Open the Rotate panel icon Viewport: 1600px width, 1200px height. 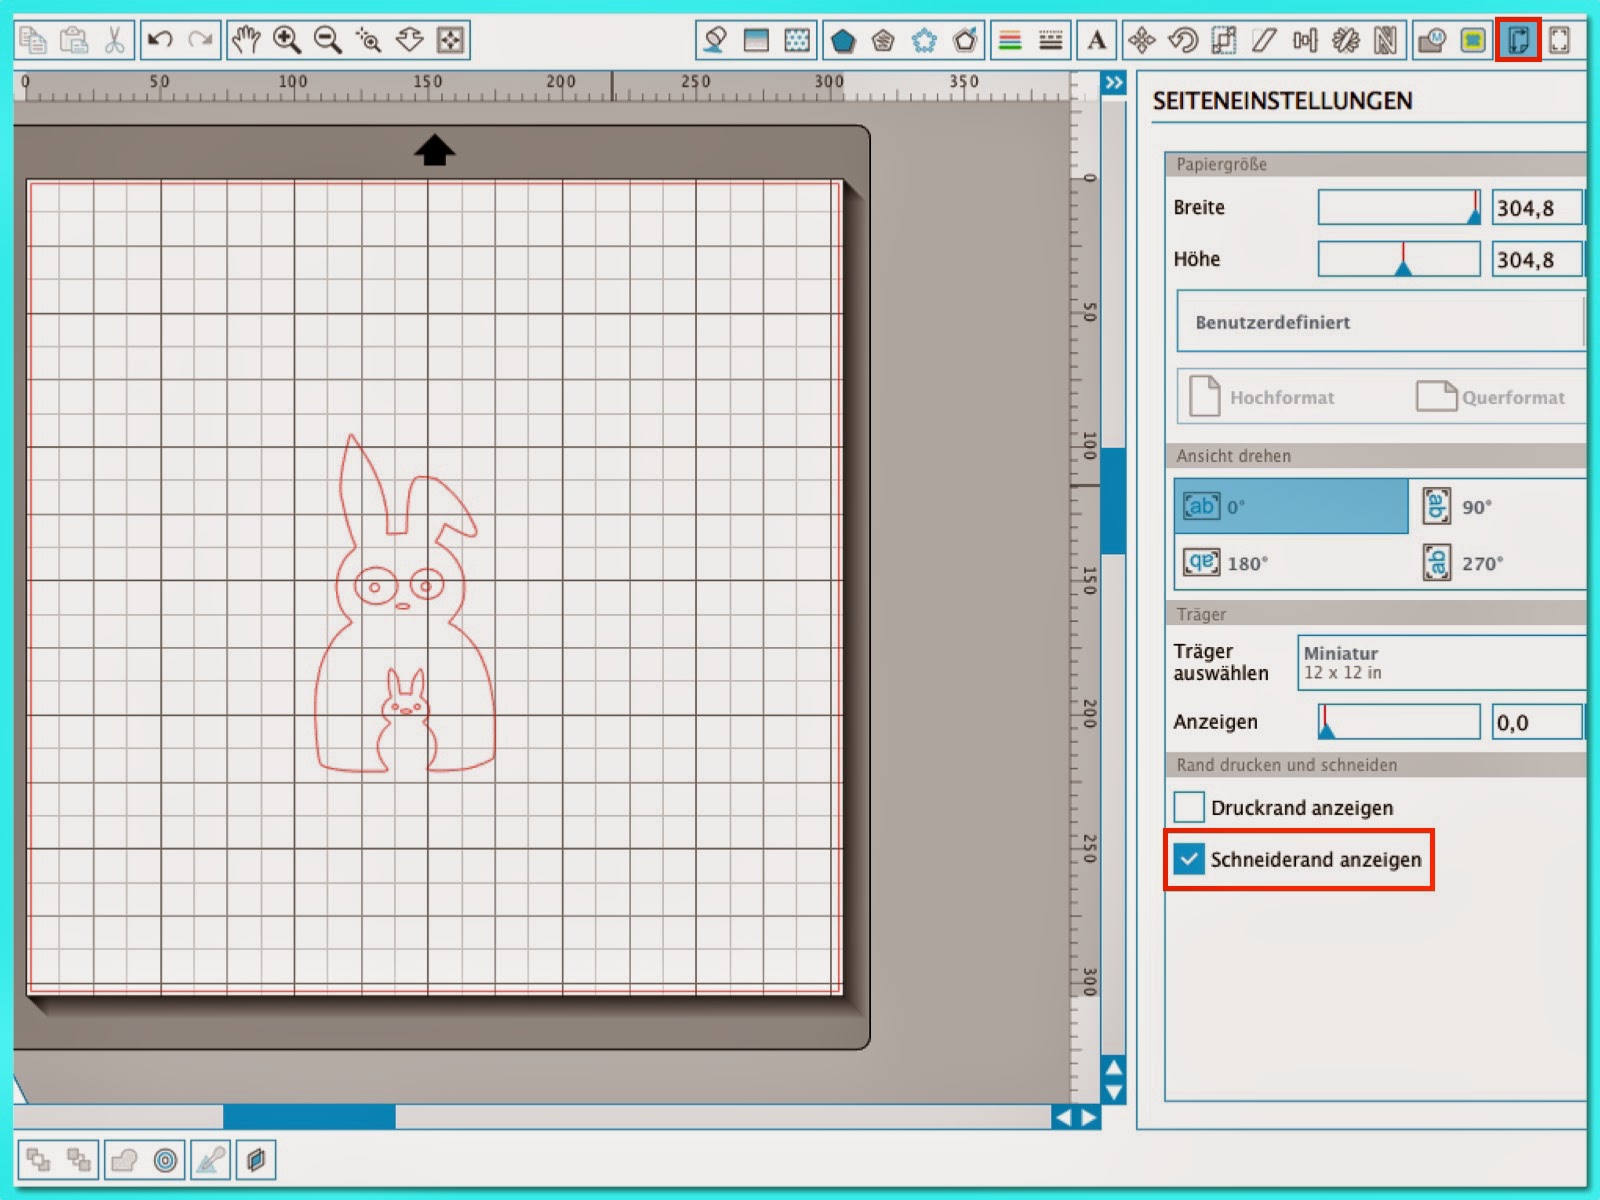pos(1183,40)
